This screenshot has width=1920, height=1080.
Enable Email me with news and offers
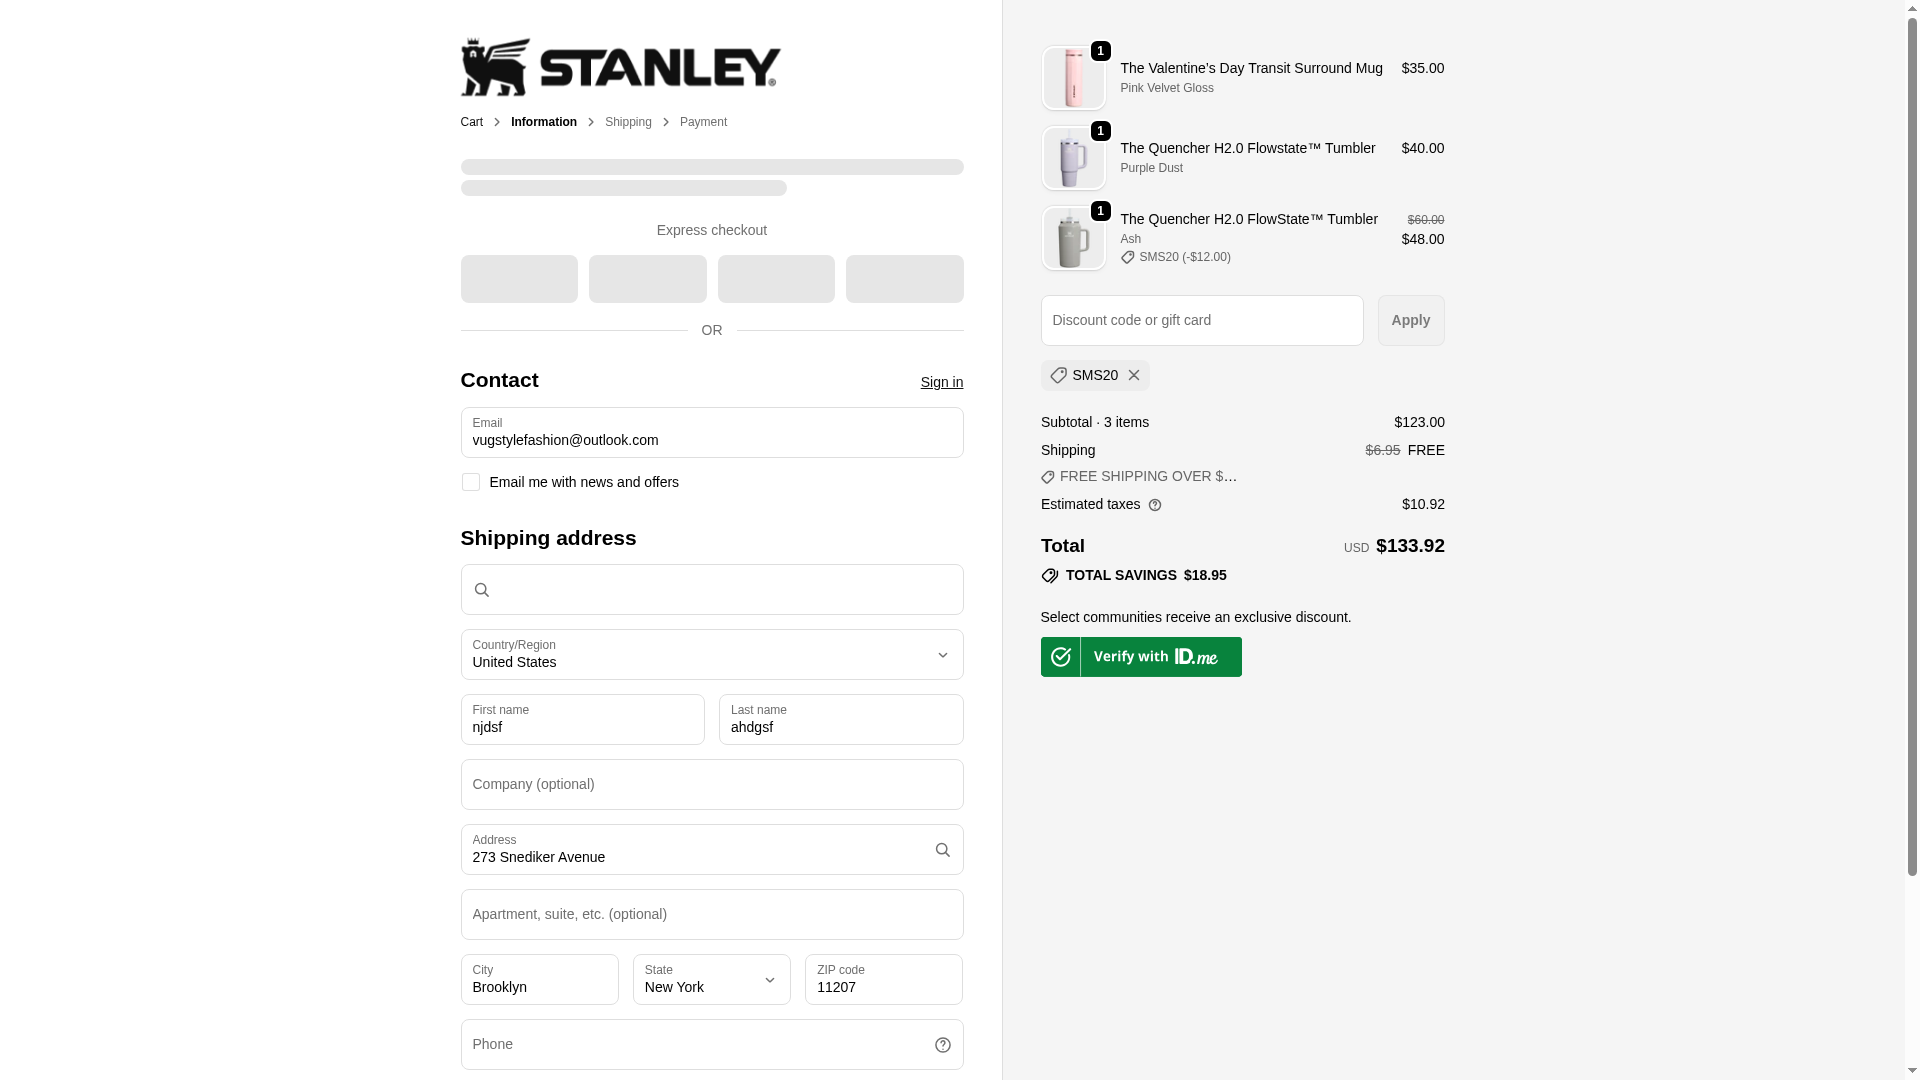coord(471,482)
